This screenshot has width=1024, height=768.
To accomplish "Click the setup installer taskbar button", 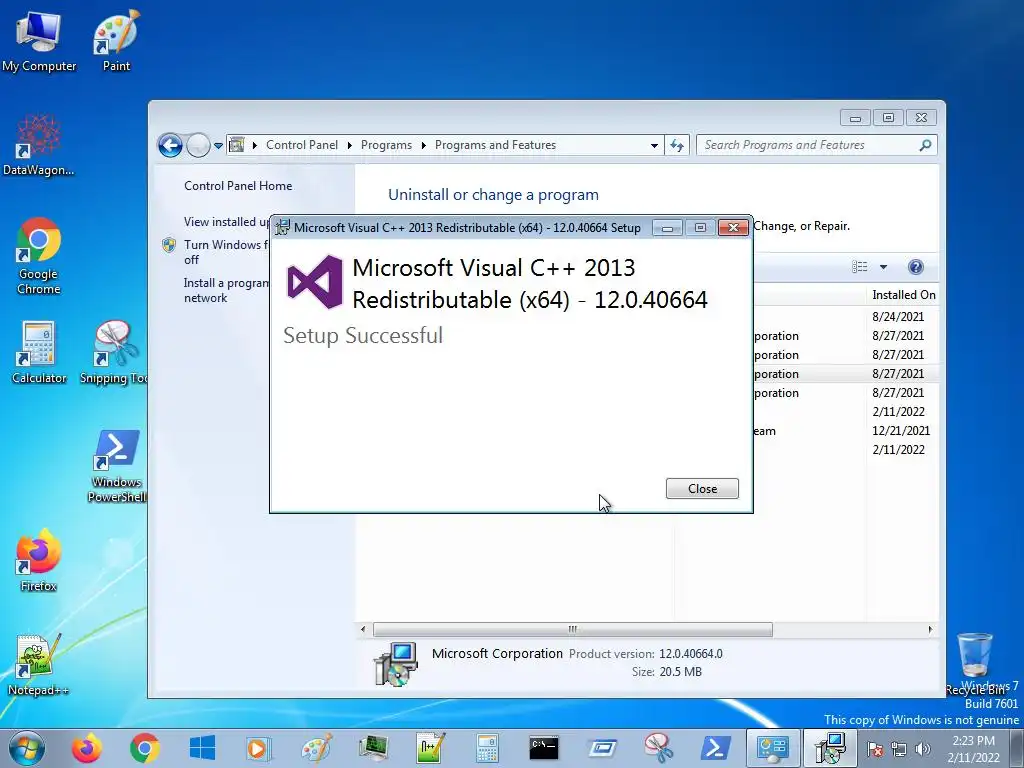I will 831,748.
